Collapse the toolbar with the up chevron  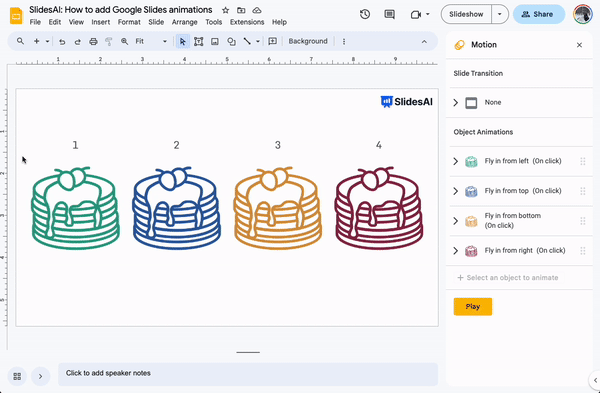coord(424,41)
